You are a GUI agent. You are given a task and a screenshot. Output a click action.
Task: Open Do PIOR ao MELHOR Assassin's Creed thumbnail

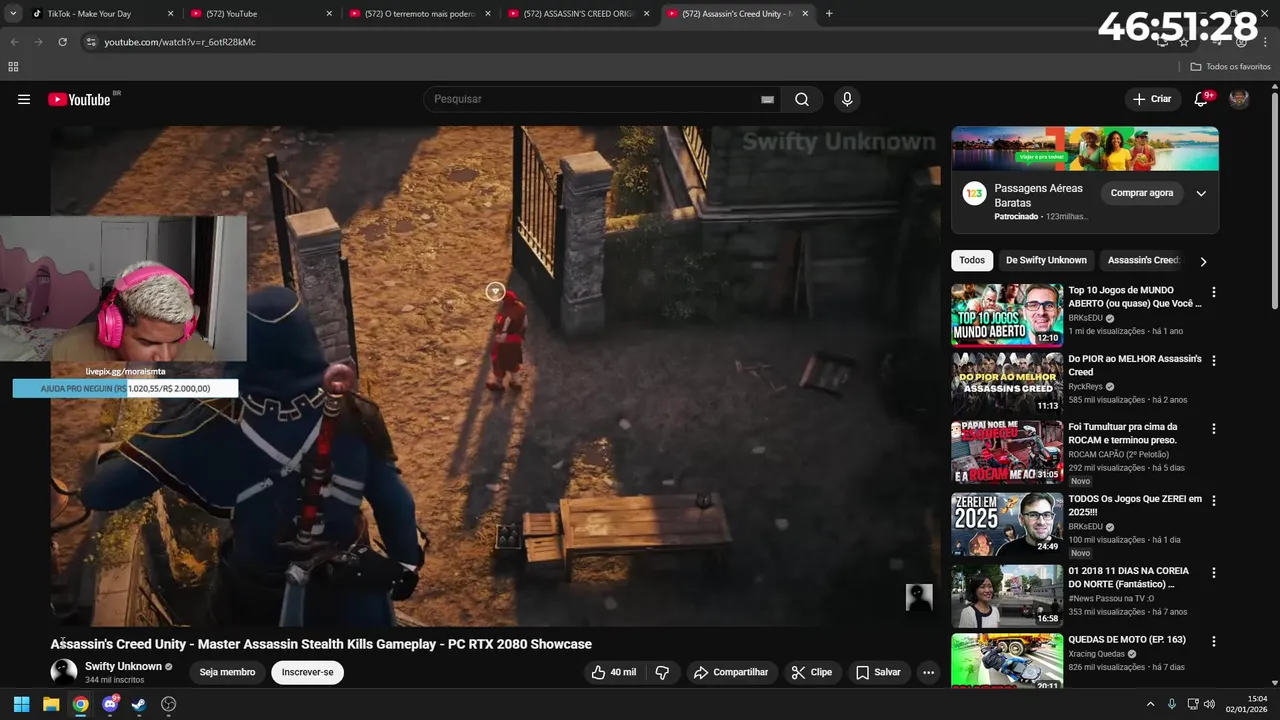[x=1007, y=383]
